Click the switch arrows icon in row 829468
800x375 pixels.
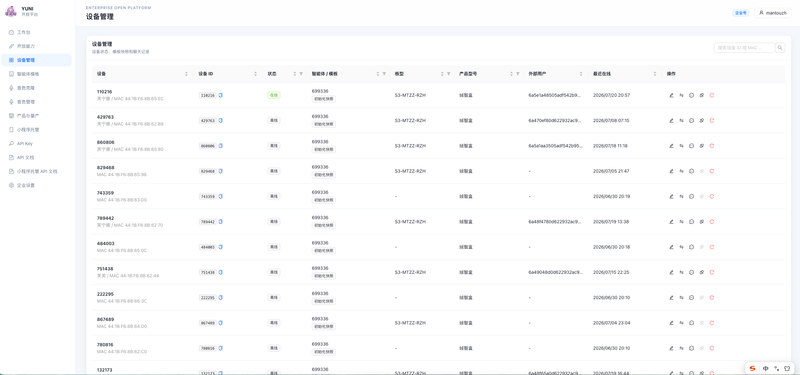pyautogui.click(x=682, y=171)
